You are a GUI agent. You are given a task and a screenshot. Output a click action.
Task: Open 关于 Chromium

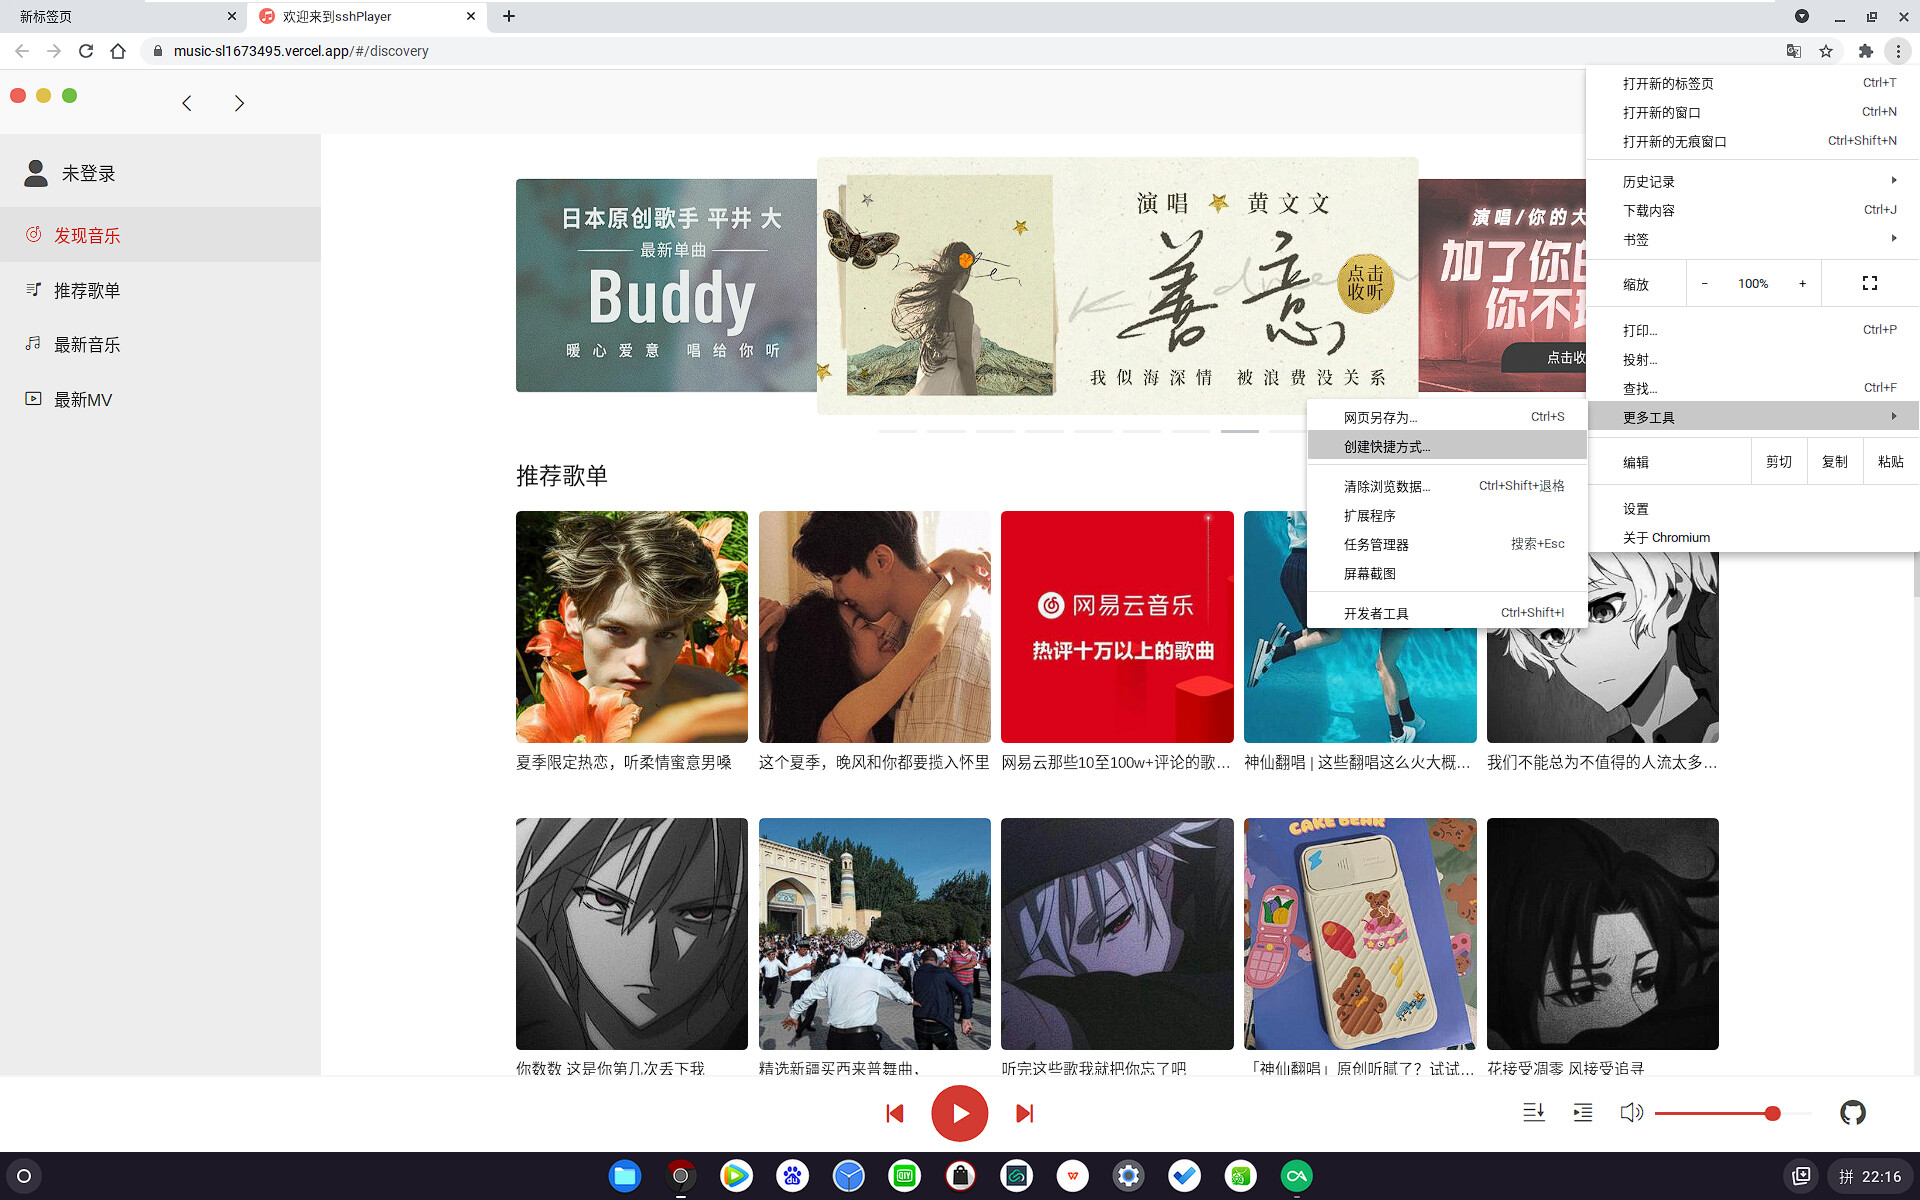[x=1752, y=537]
